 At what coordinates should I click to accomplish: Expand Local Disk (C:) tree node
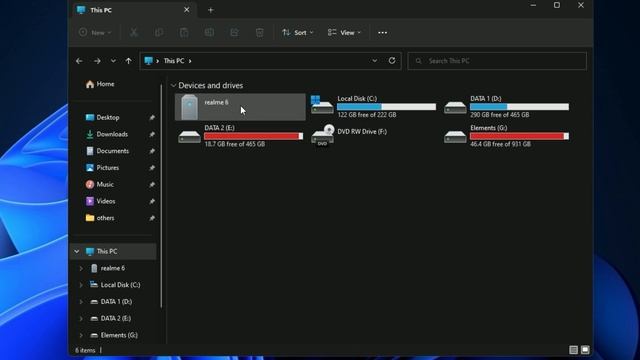[81, 285]
